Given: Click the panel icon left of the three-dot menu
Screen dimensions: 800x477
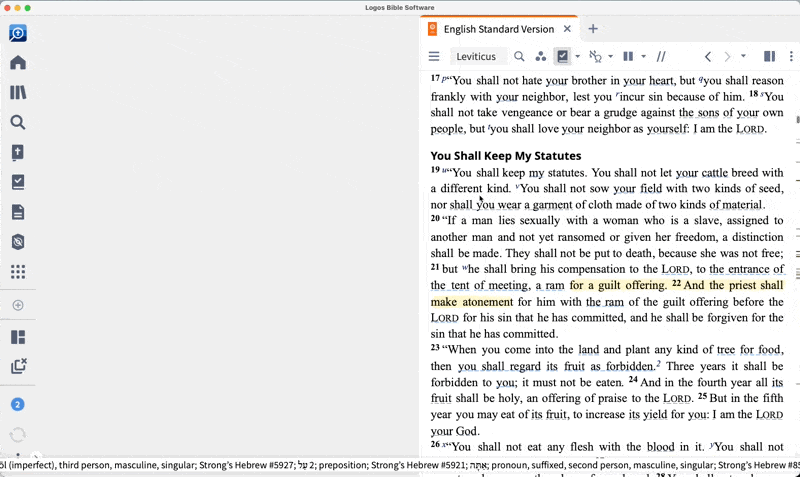Looking at the screenshot, I should click(769, 56).
